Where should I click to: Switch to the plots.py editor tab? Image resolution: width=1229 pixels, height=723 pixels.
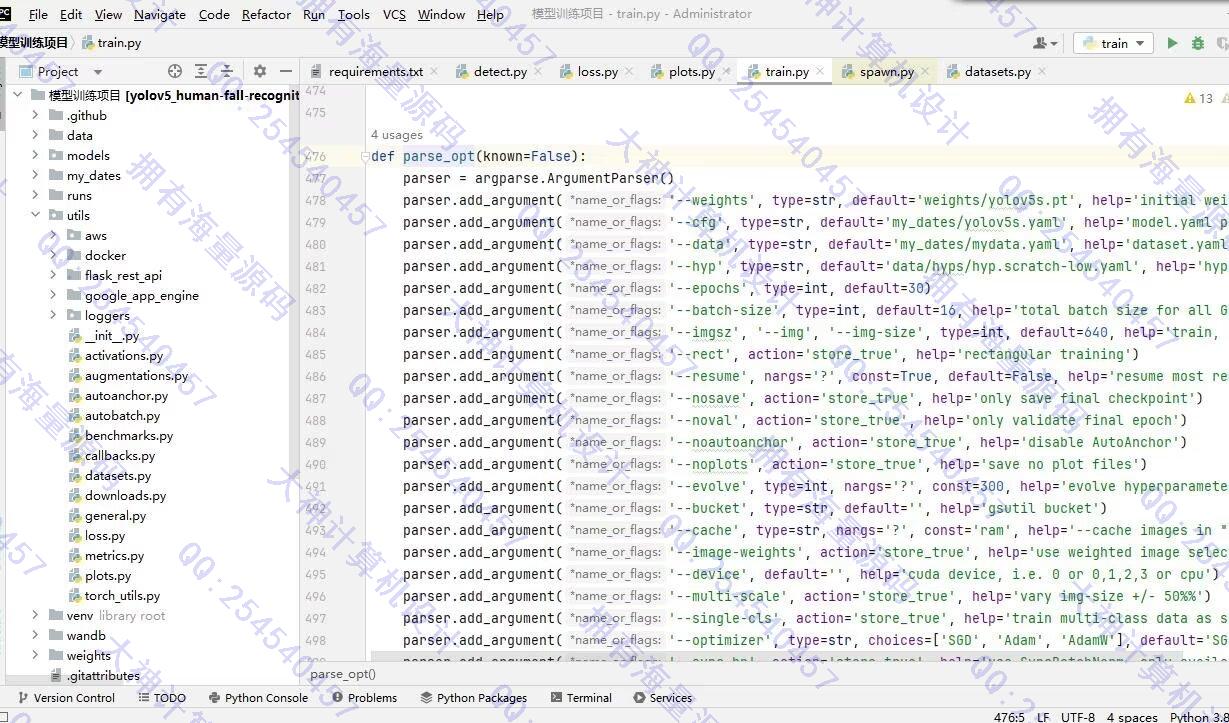(x=692, y=72)
